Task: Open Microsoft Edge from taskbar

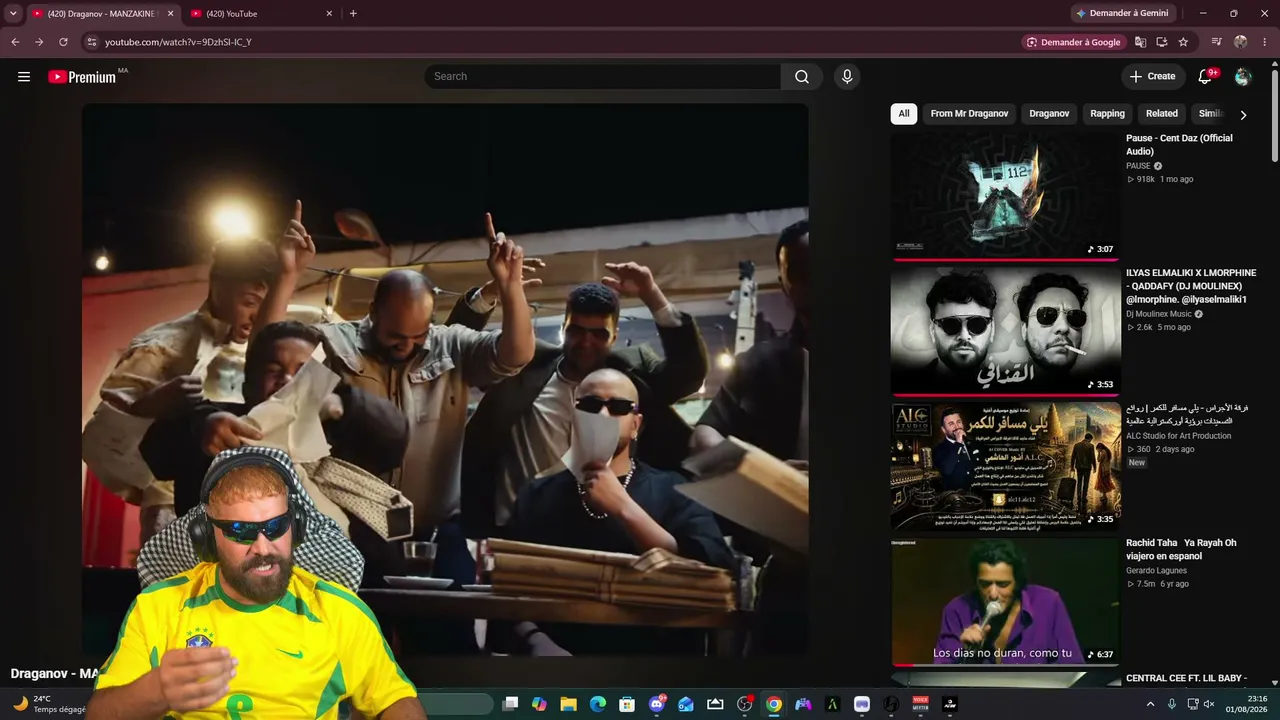Action: click(598, 704)
